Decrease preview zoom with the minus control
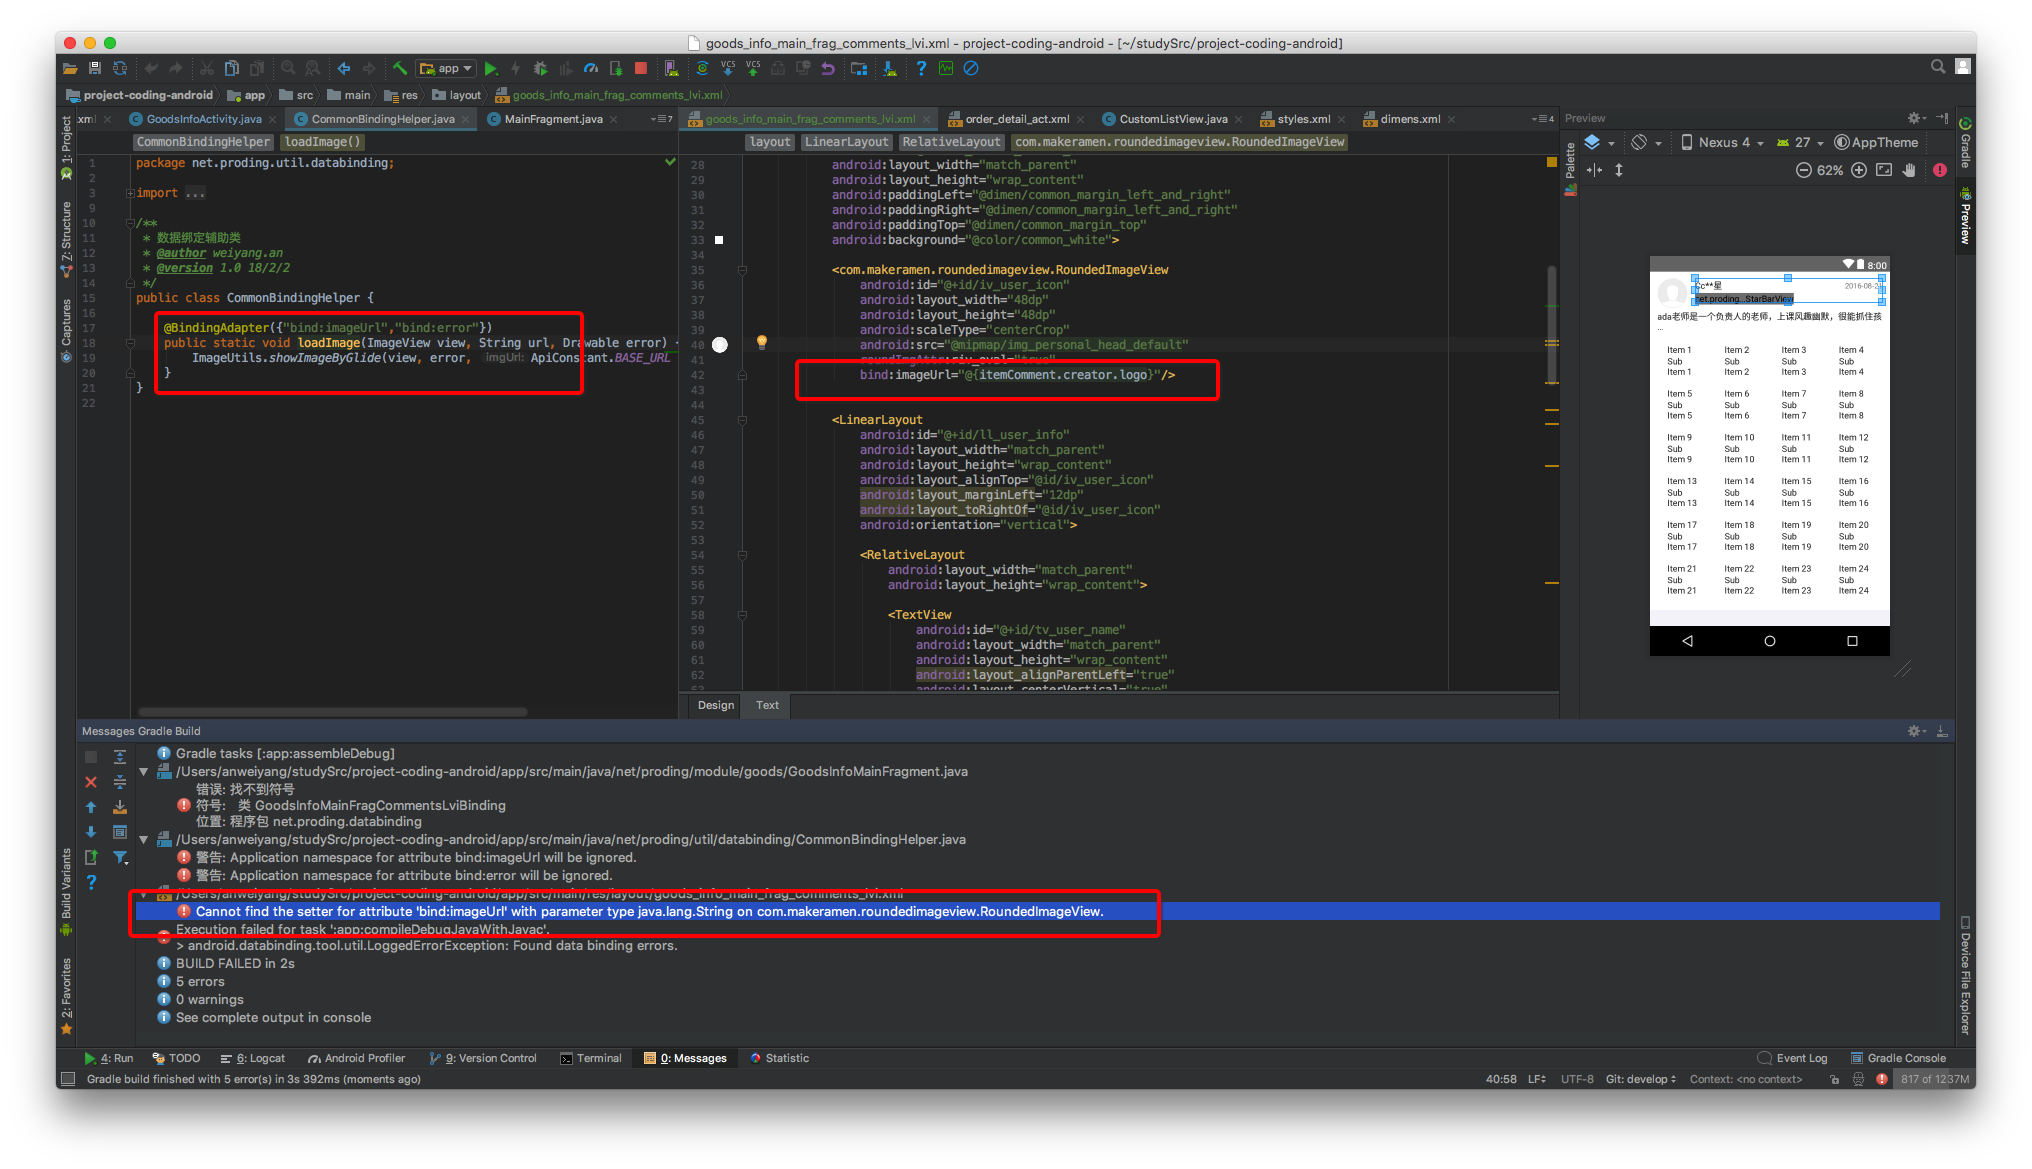Screen dimensions: 2032x1169 tap(1805, 170)
